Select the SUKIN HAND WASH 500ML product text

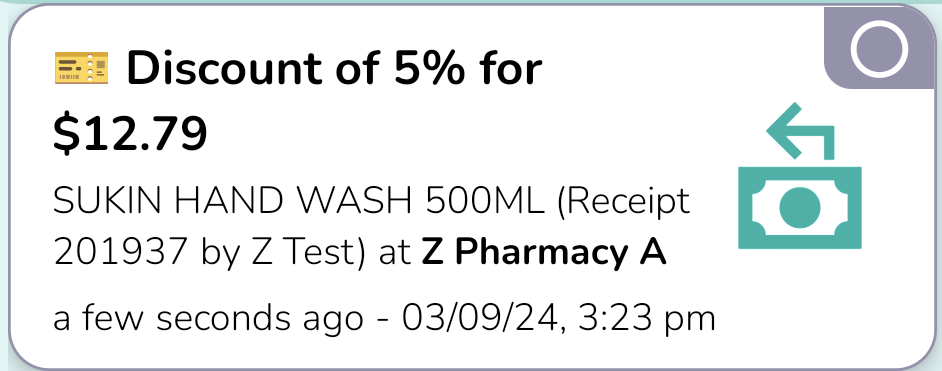(299, 201)
